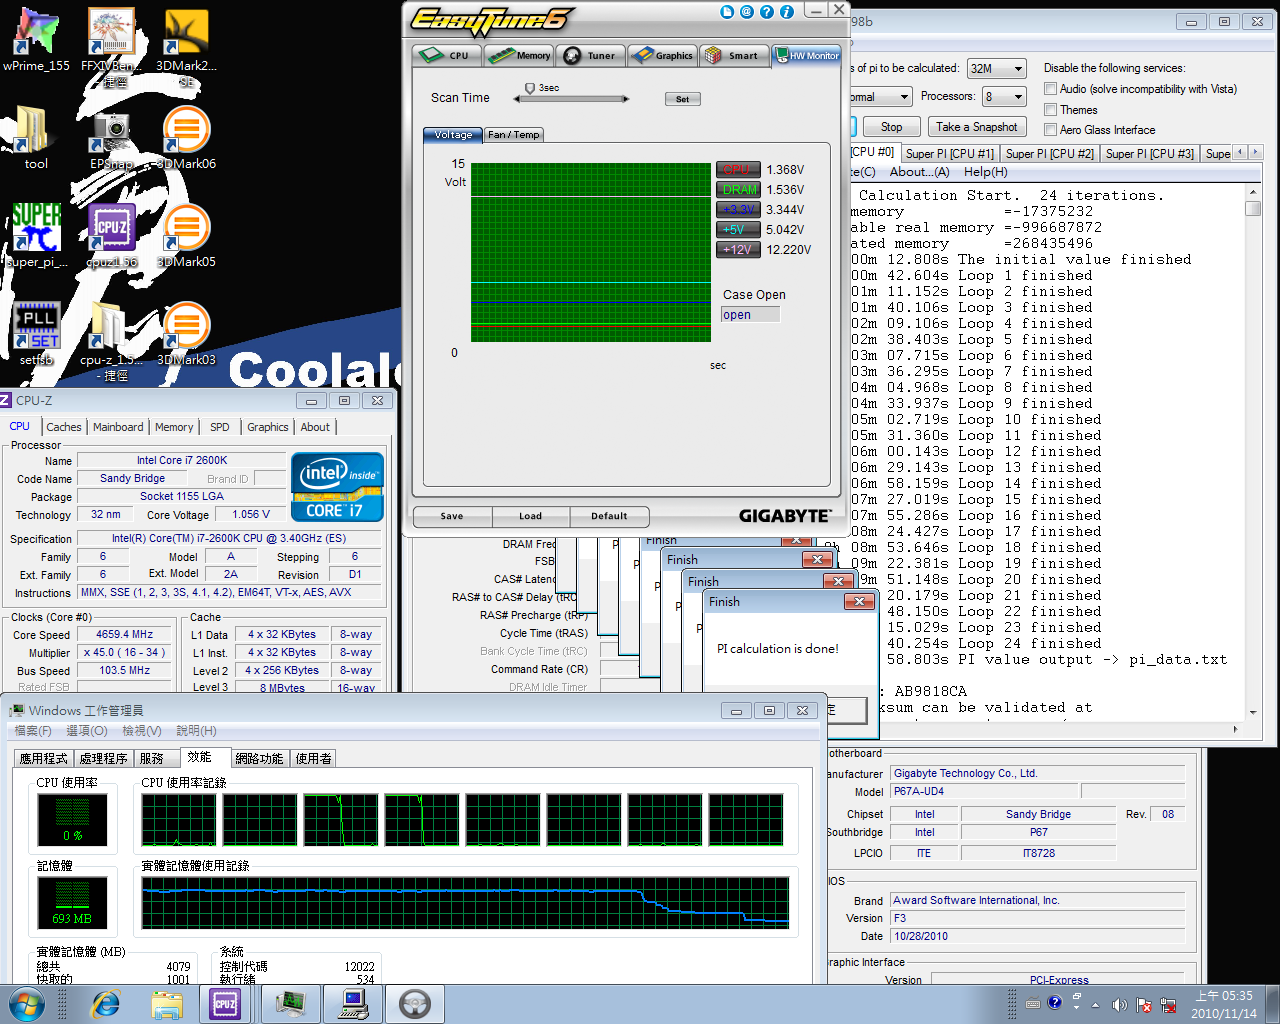This screenshot has height=1024, width=1280.
Task: Switch to CPU-Z via taskbar icon
Action: [225, 1004]
